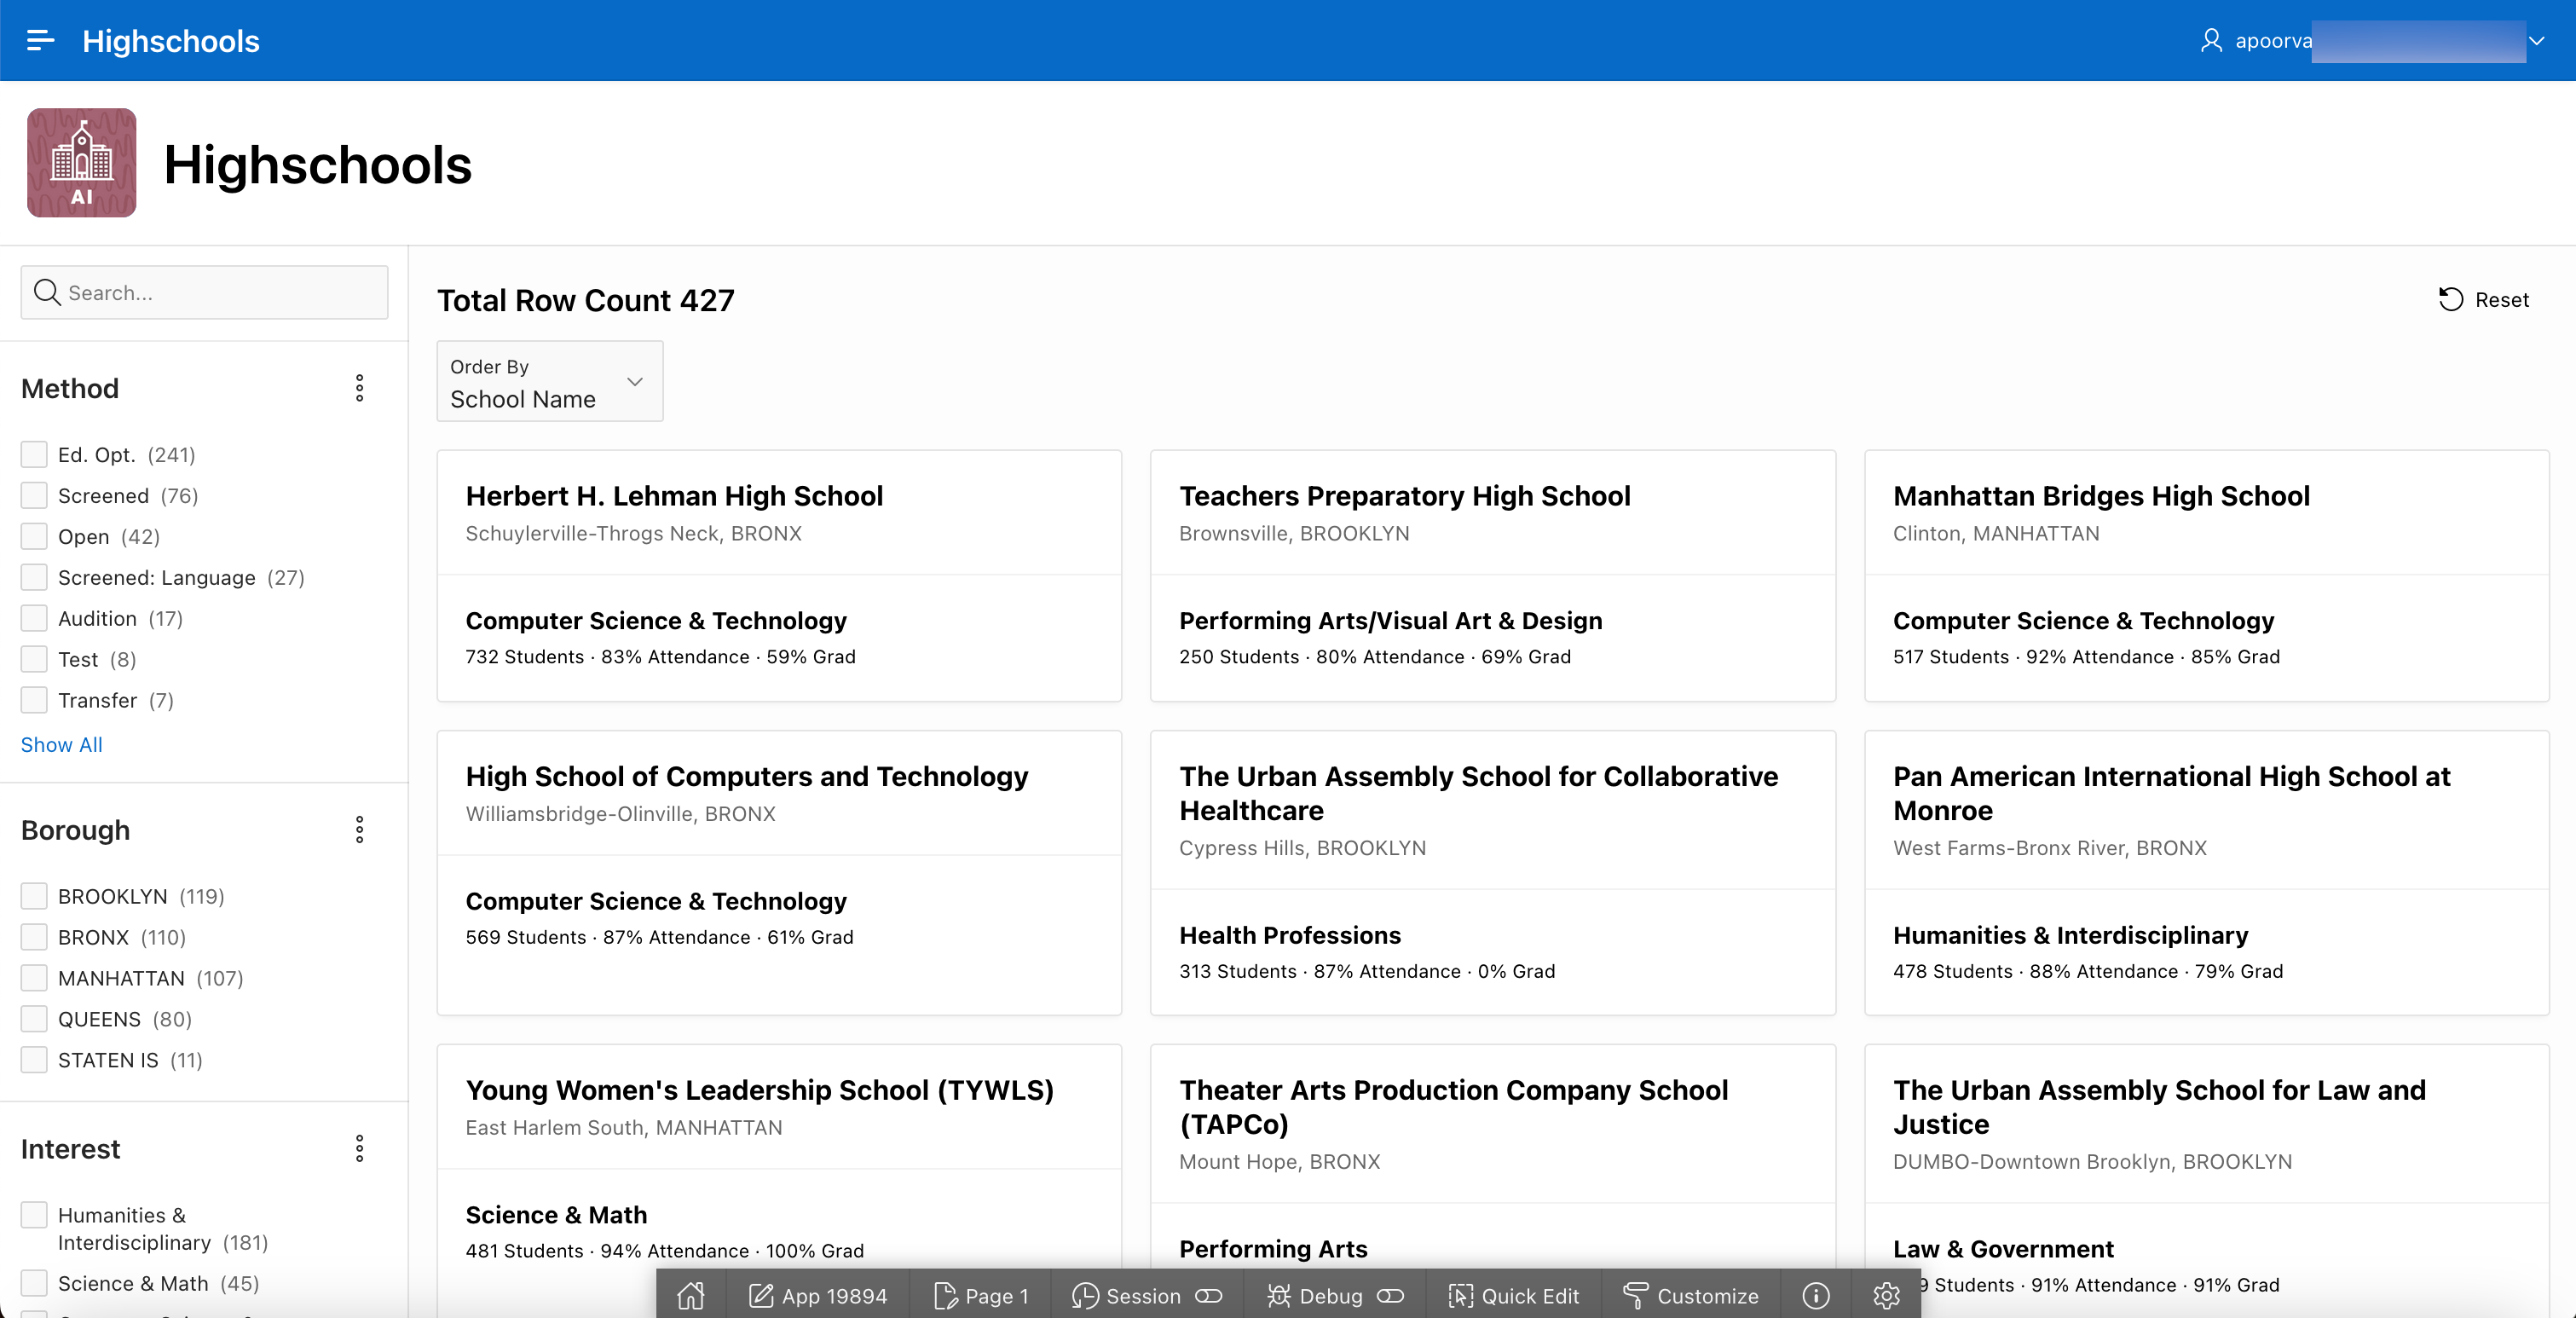This screenshot has width=2576, height=1318.
Task: Check the Test method filter
Action: 34,659
